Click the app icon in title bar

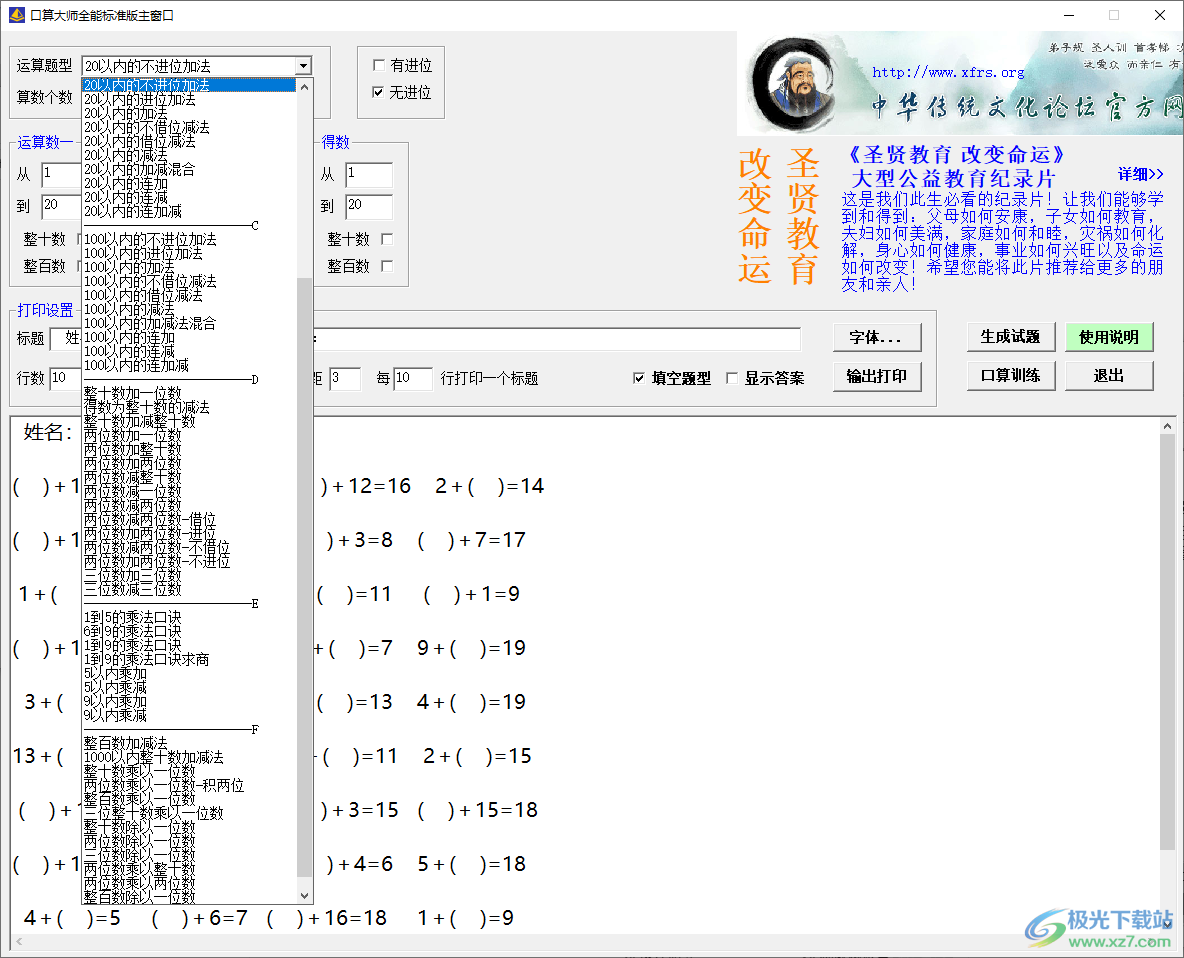[17, 14]
